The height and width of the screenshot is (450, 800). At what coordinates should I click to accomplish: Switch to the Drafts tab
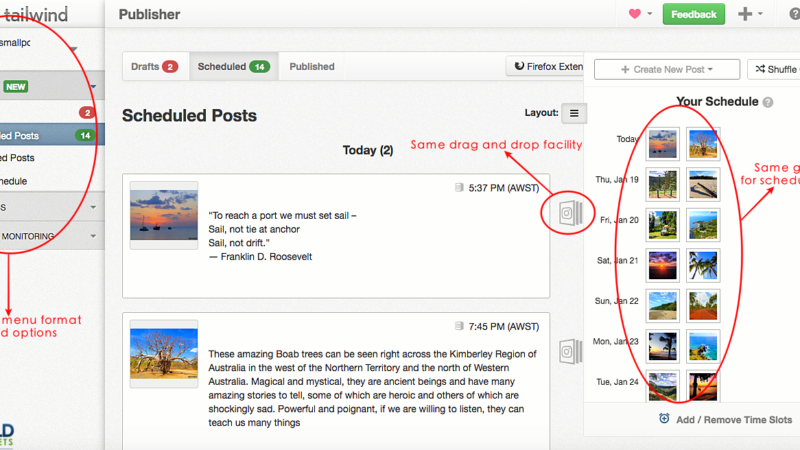tap(154, 67)
